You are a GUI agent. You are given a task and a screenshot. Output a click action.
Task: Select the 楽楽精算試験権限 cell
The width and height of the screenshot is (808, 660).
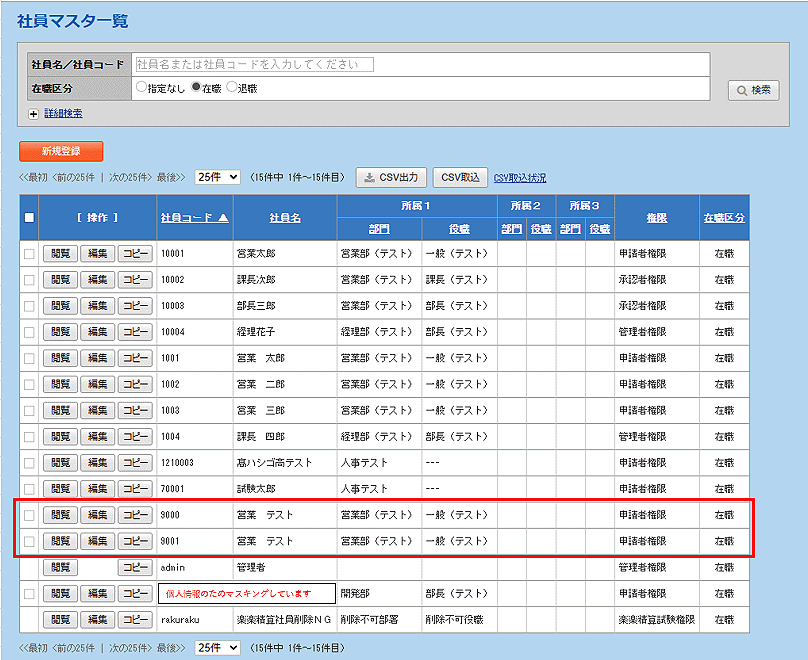tap(657, 620)
